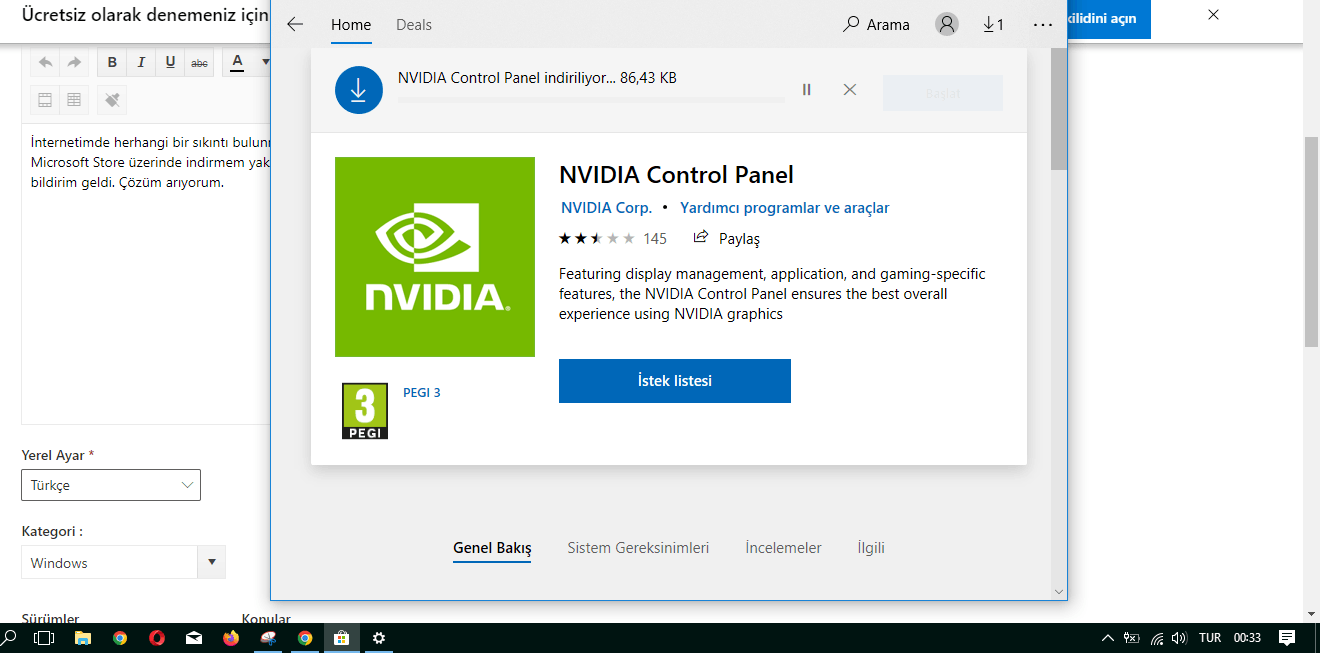The image size is (1320, 653).
Task: Open Microsoft Store taskbar icon
Action: point(341,638)
